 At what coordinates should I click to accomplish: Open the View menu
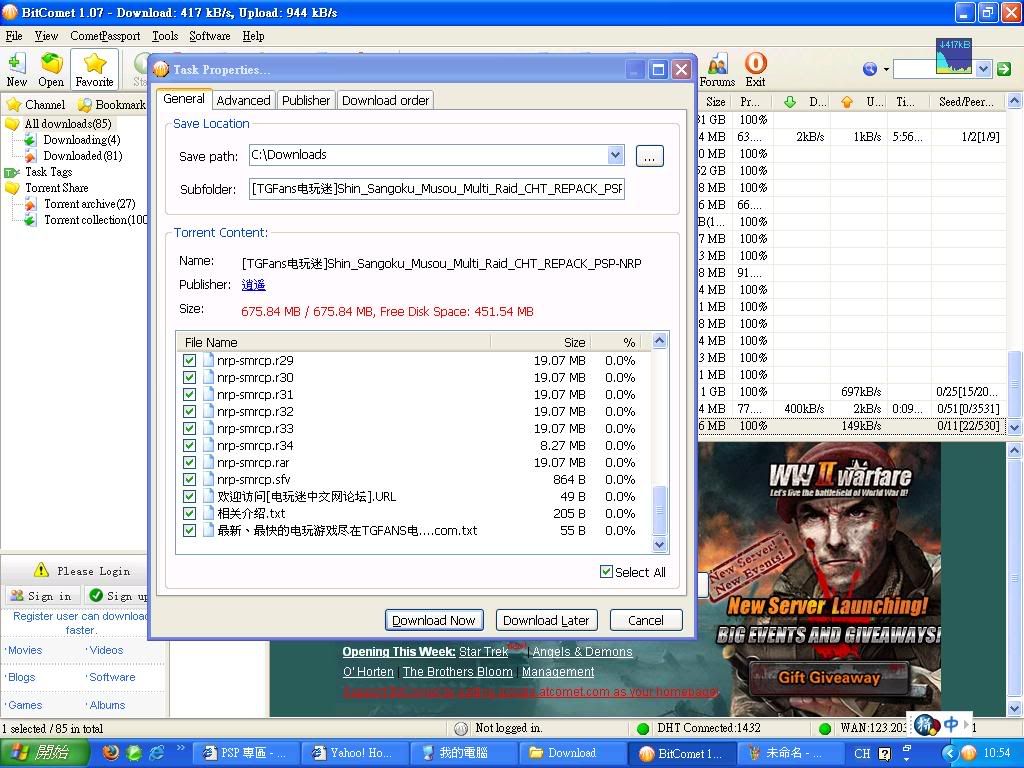pos(46,36)
